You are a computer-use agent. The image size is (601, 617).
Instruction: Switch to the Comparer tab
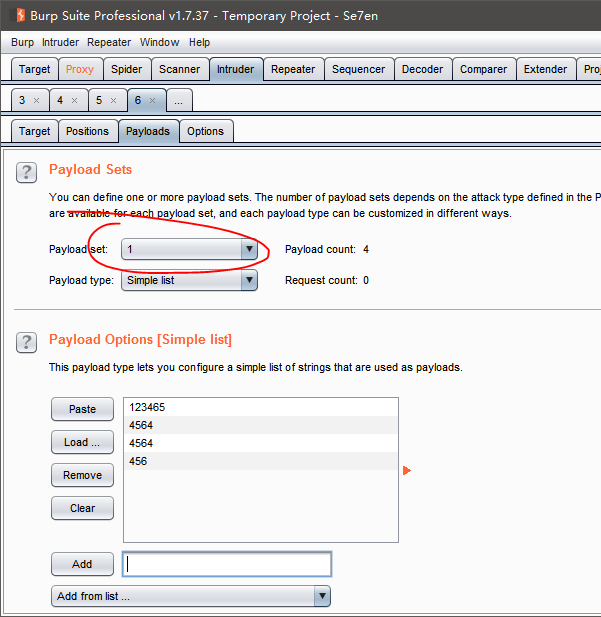[x=484, y=69]
